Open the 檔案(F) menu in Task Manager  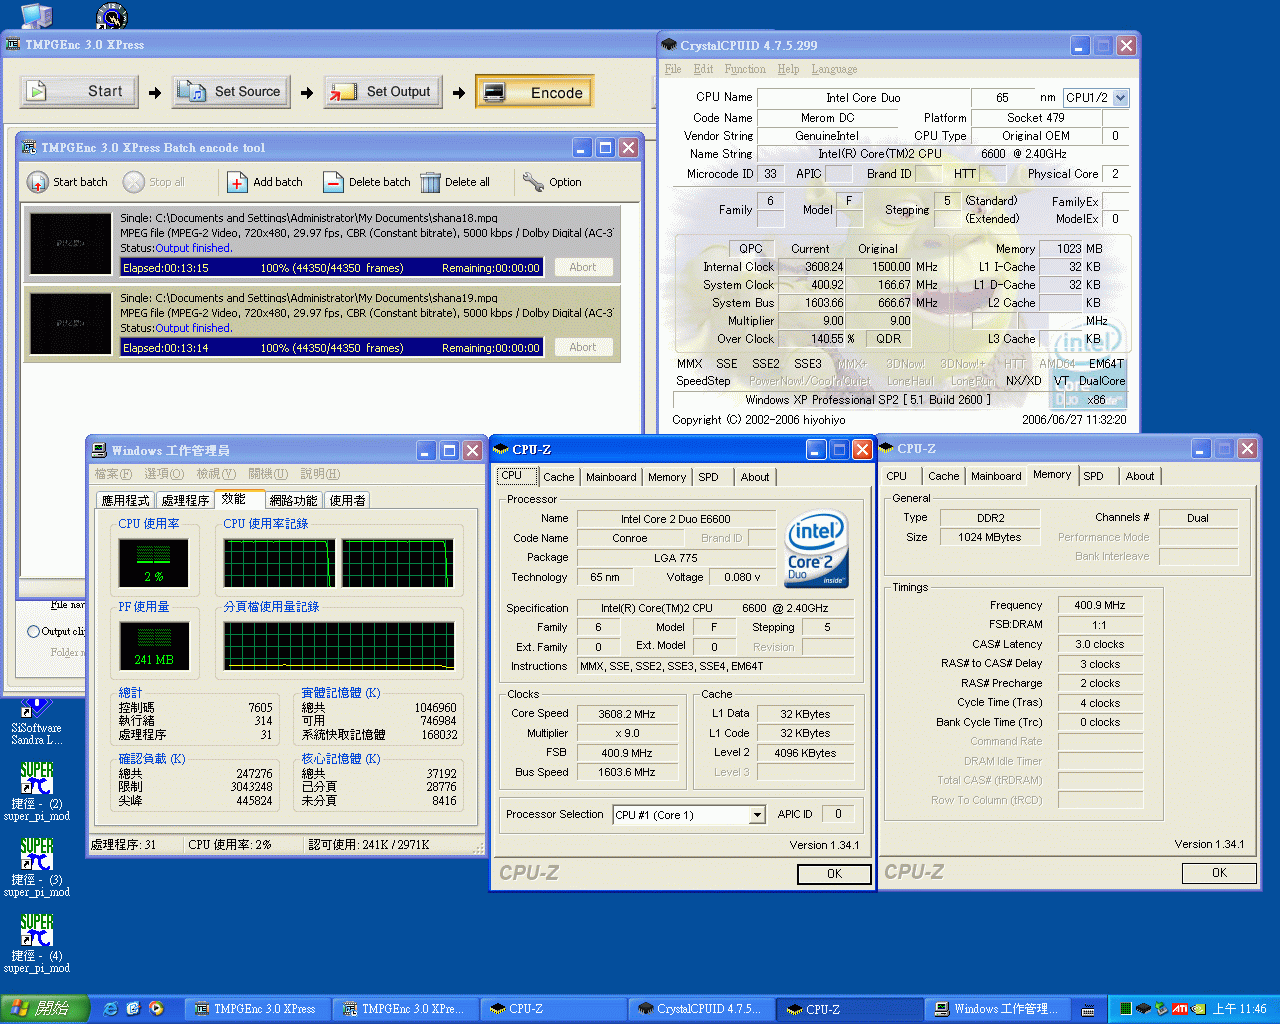point(113,474)
